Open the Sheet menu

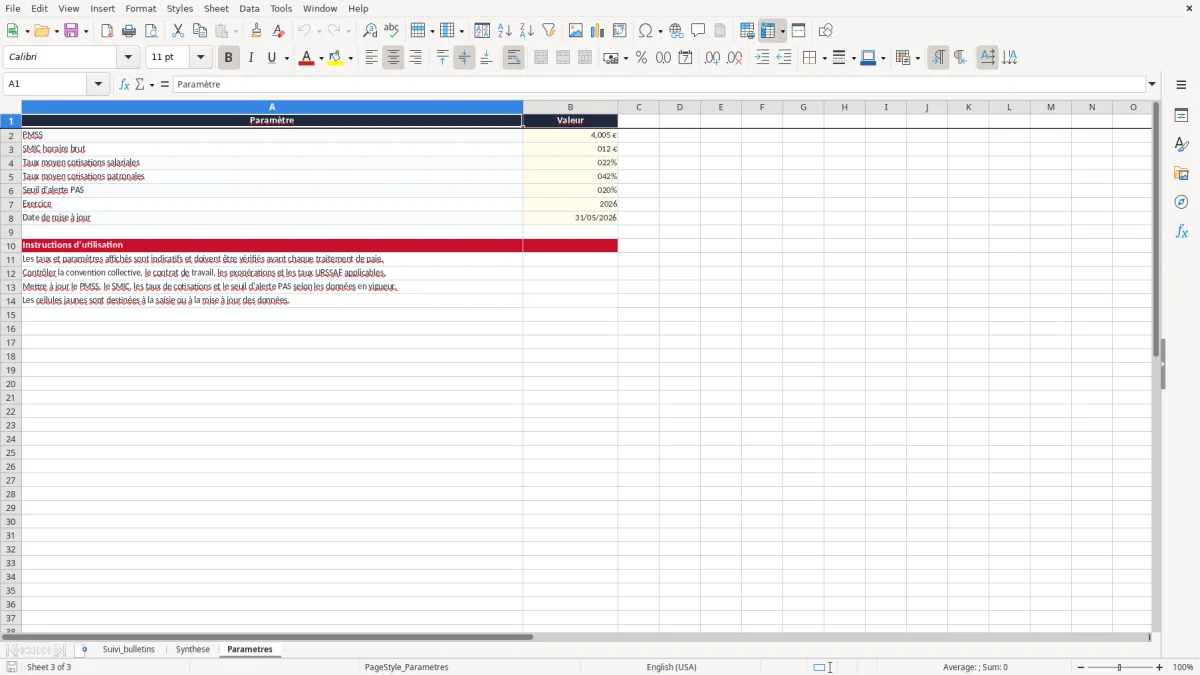click(216, 8)
